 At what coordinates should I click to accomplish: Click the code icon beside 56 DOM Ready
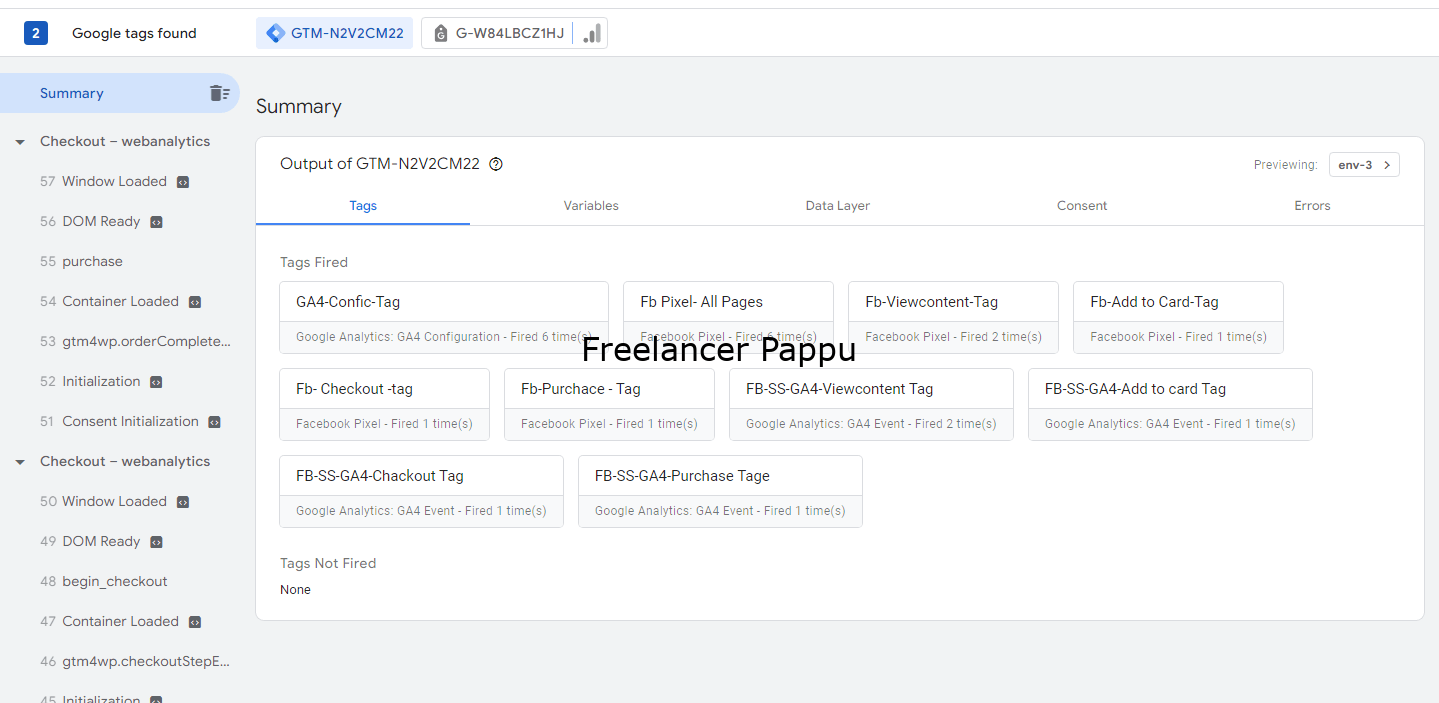(x=156, y=222)
